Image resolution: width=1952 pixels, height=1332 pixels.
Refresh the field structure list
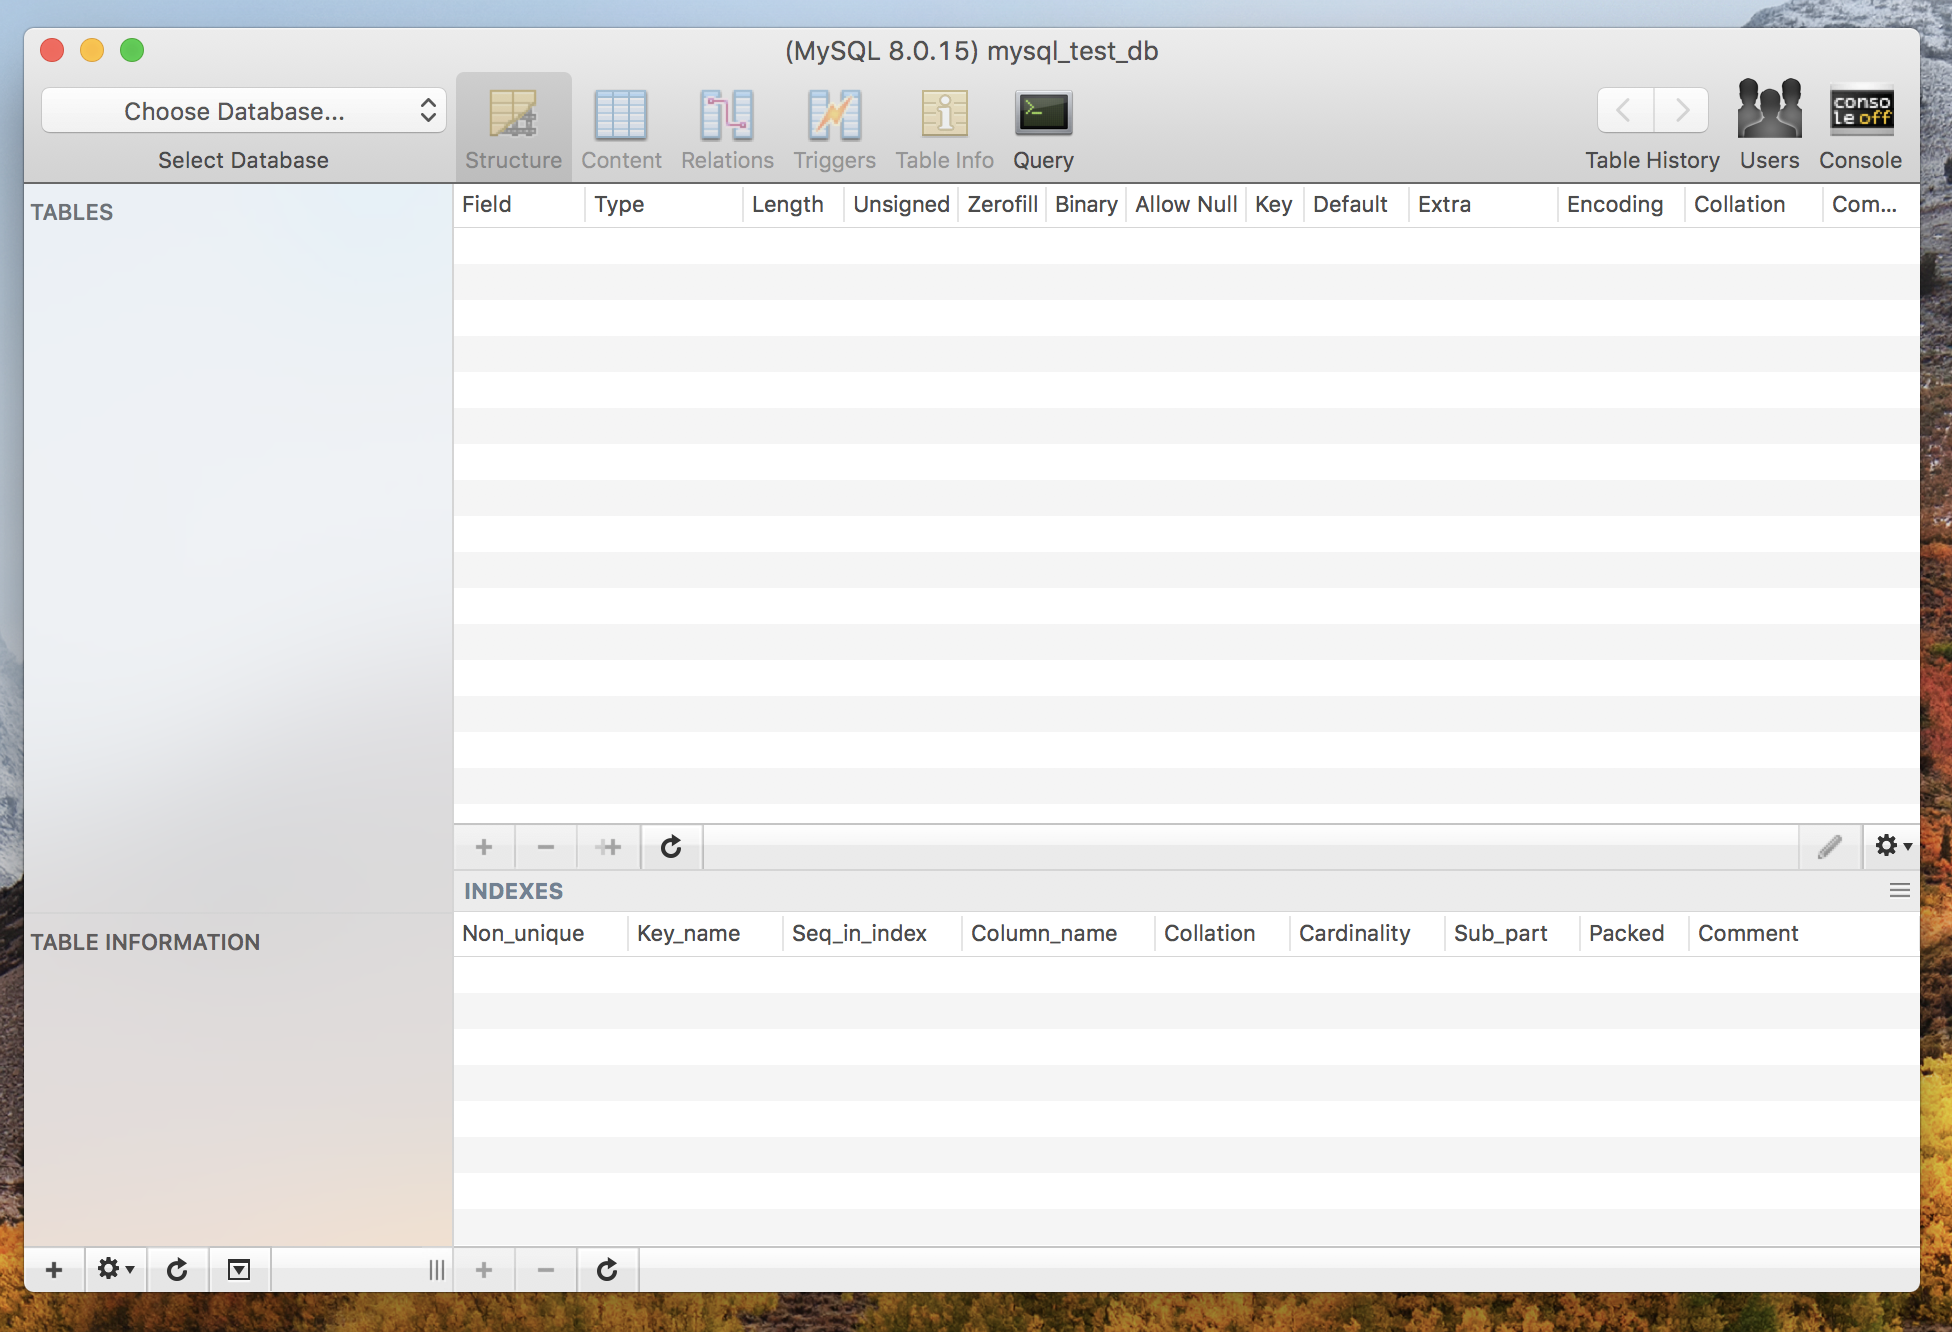point(671,847)
